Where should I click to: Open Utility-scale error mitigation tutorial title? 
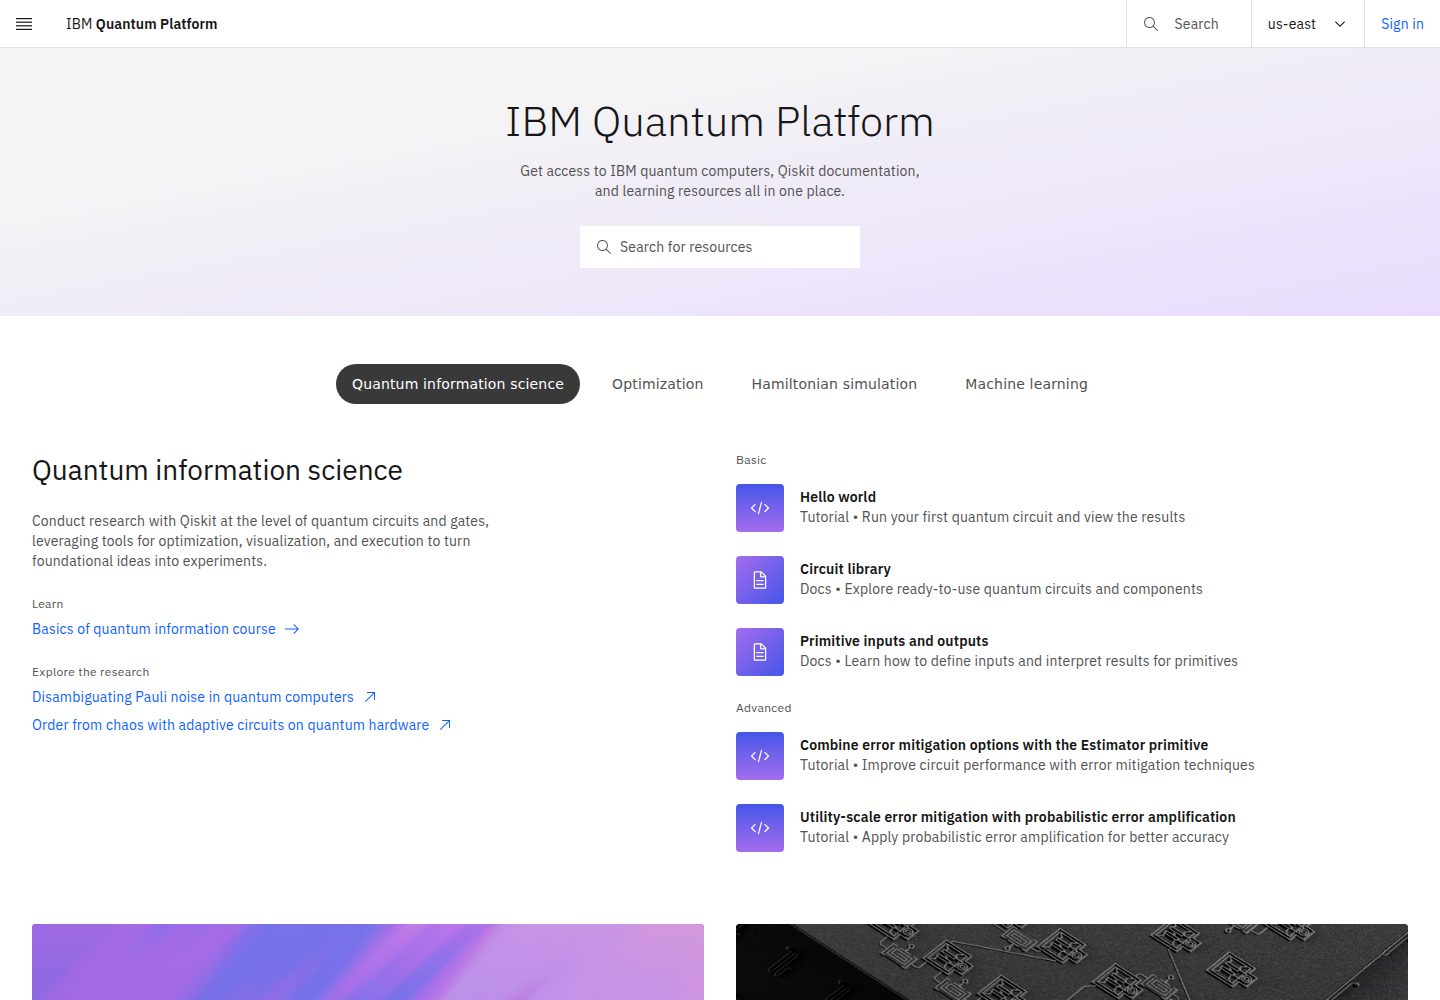click(1017, 817)
